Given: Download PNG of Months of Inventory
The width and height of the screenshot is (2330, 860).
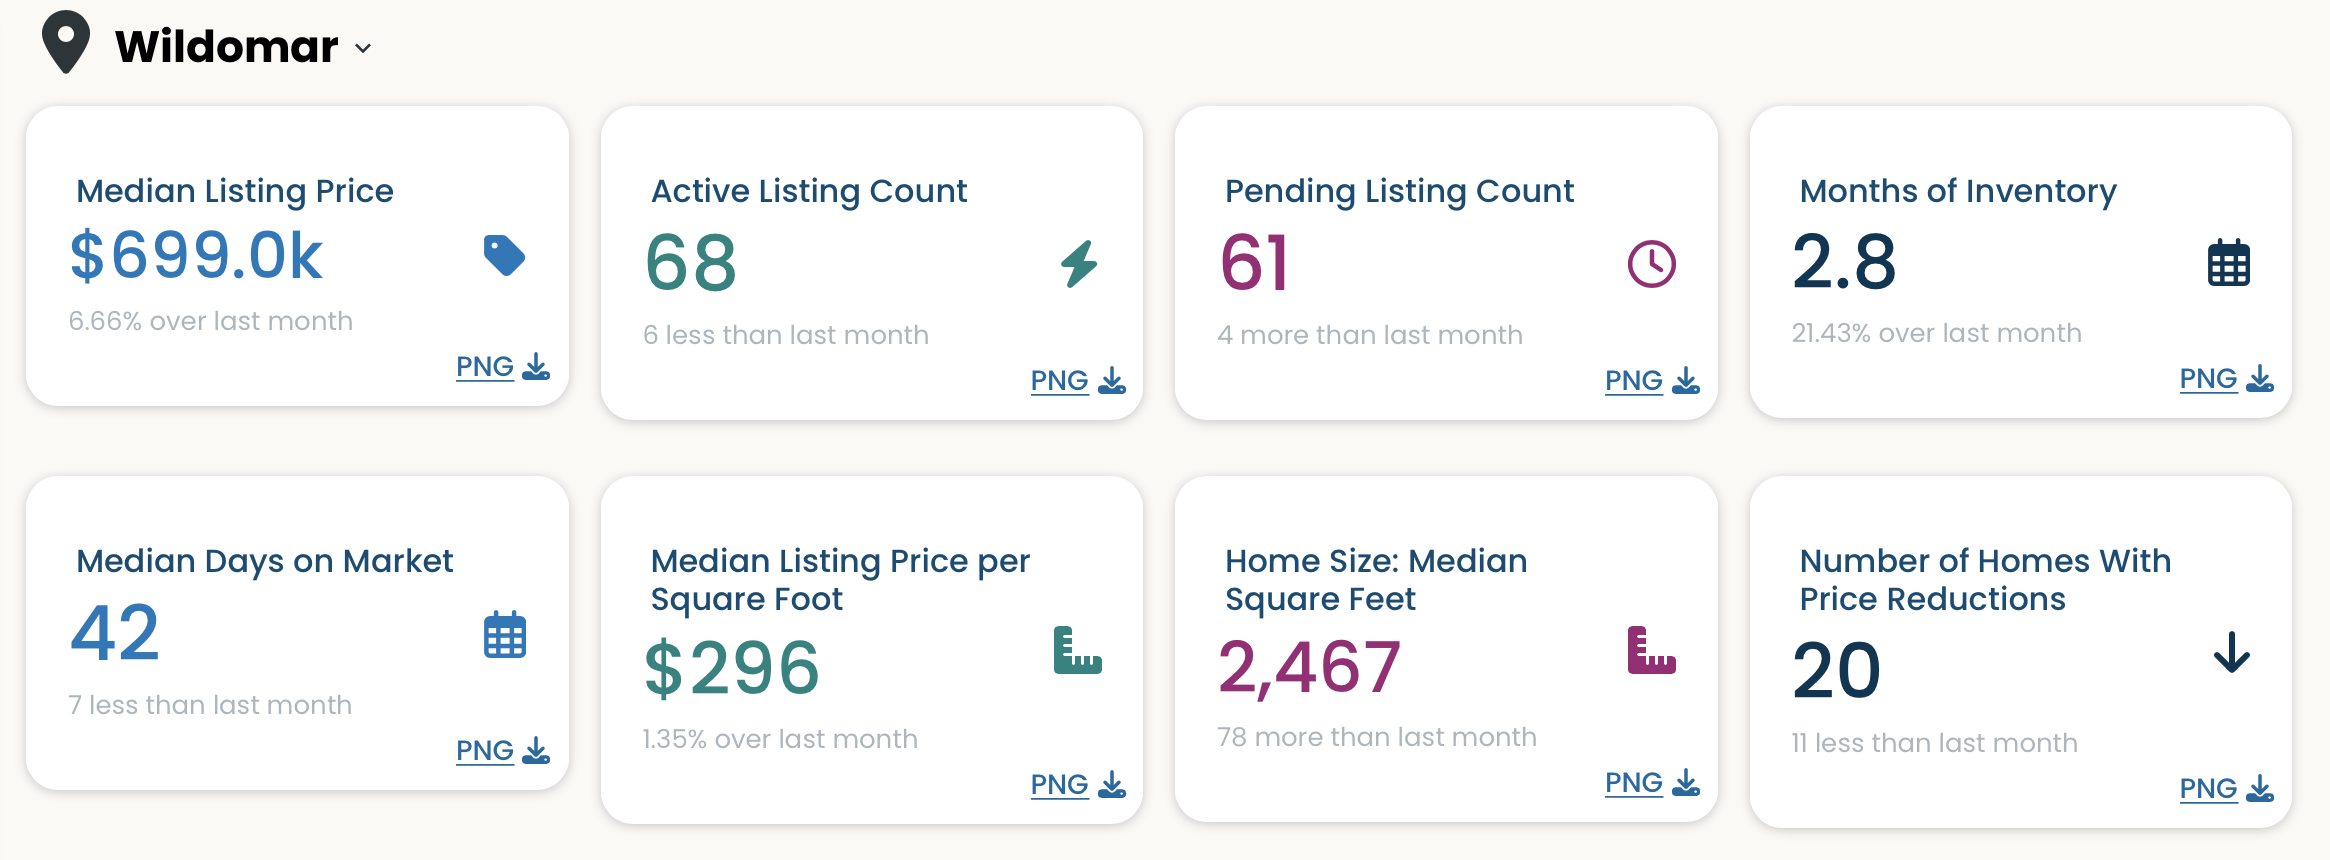Looking at the screenshot, I should (2227, 379).
